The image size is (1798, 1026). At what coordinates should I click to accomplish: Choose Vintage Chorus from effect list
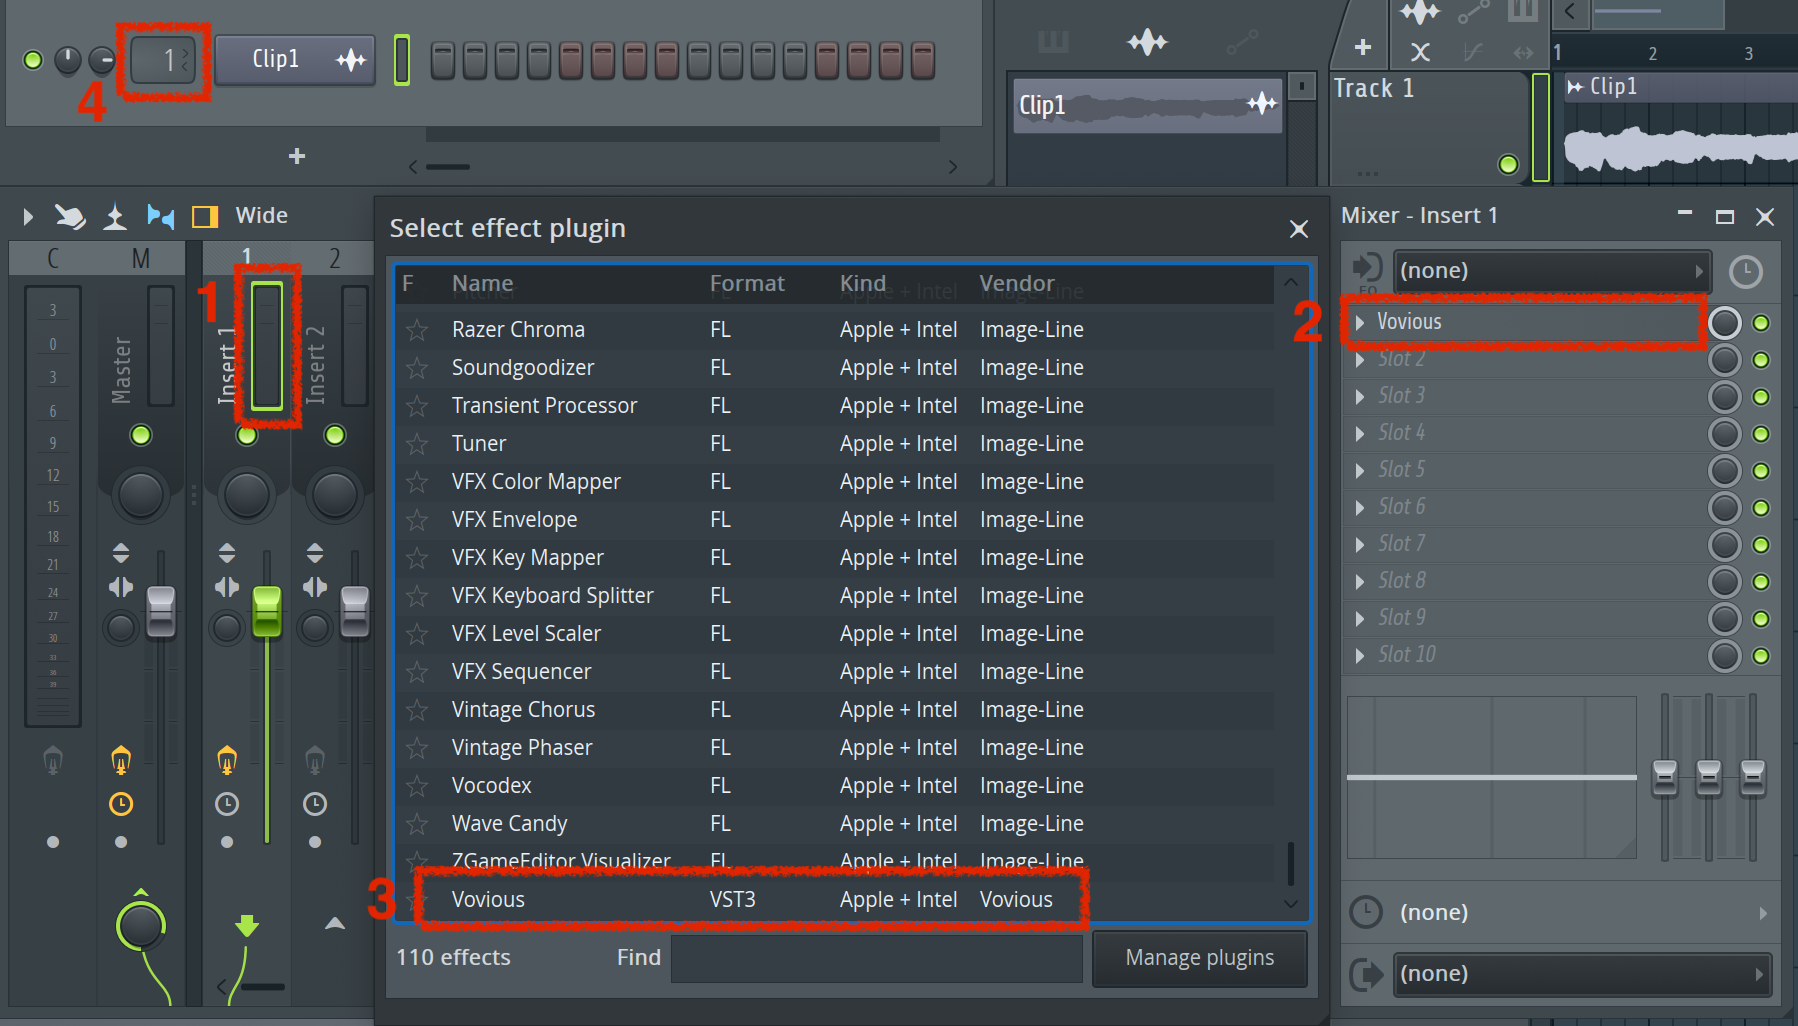click(523, 710)
